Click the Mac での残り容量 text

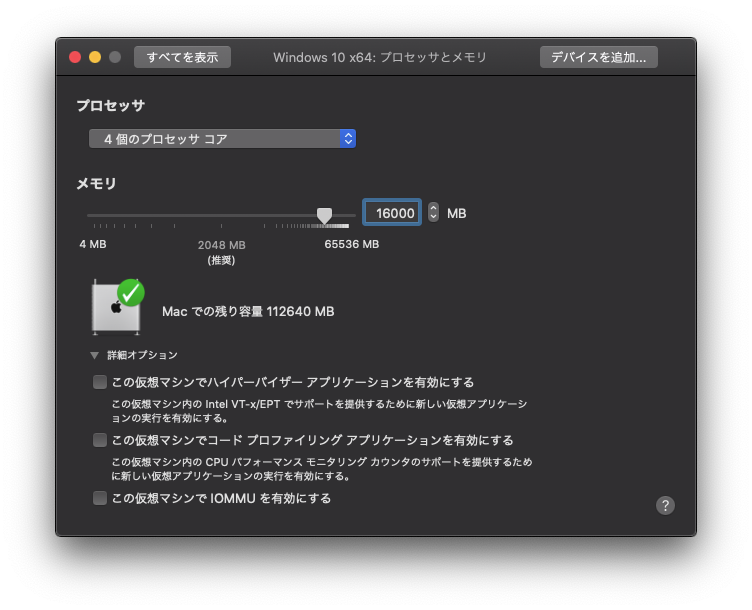[x=248, y=311]
